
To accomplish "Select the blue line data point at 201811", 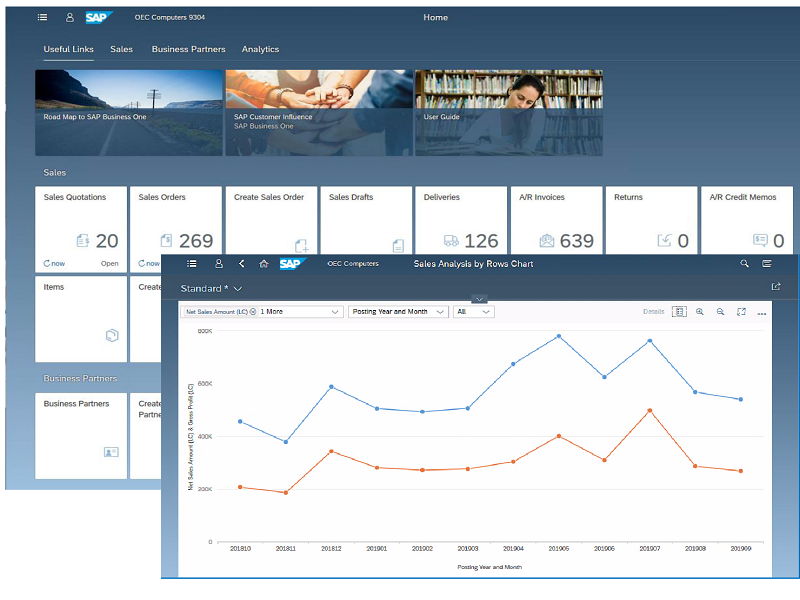I will (x=286, y=442).
